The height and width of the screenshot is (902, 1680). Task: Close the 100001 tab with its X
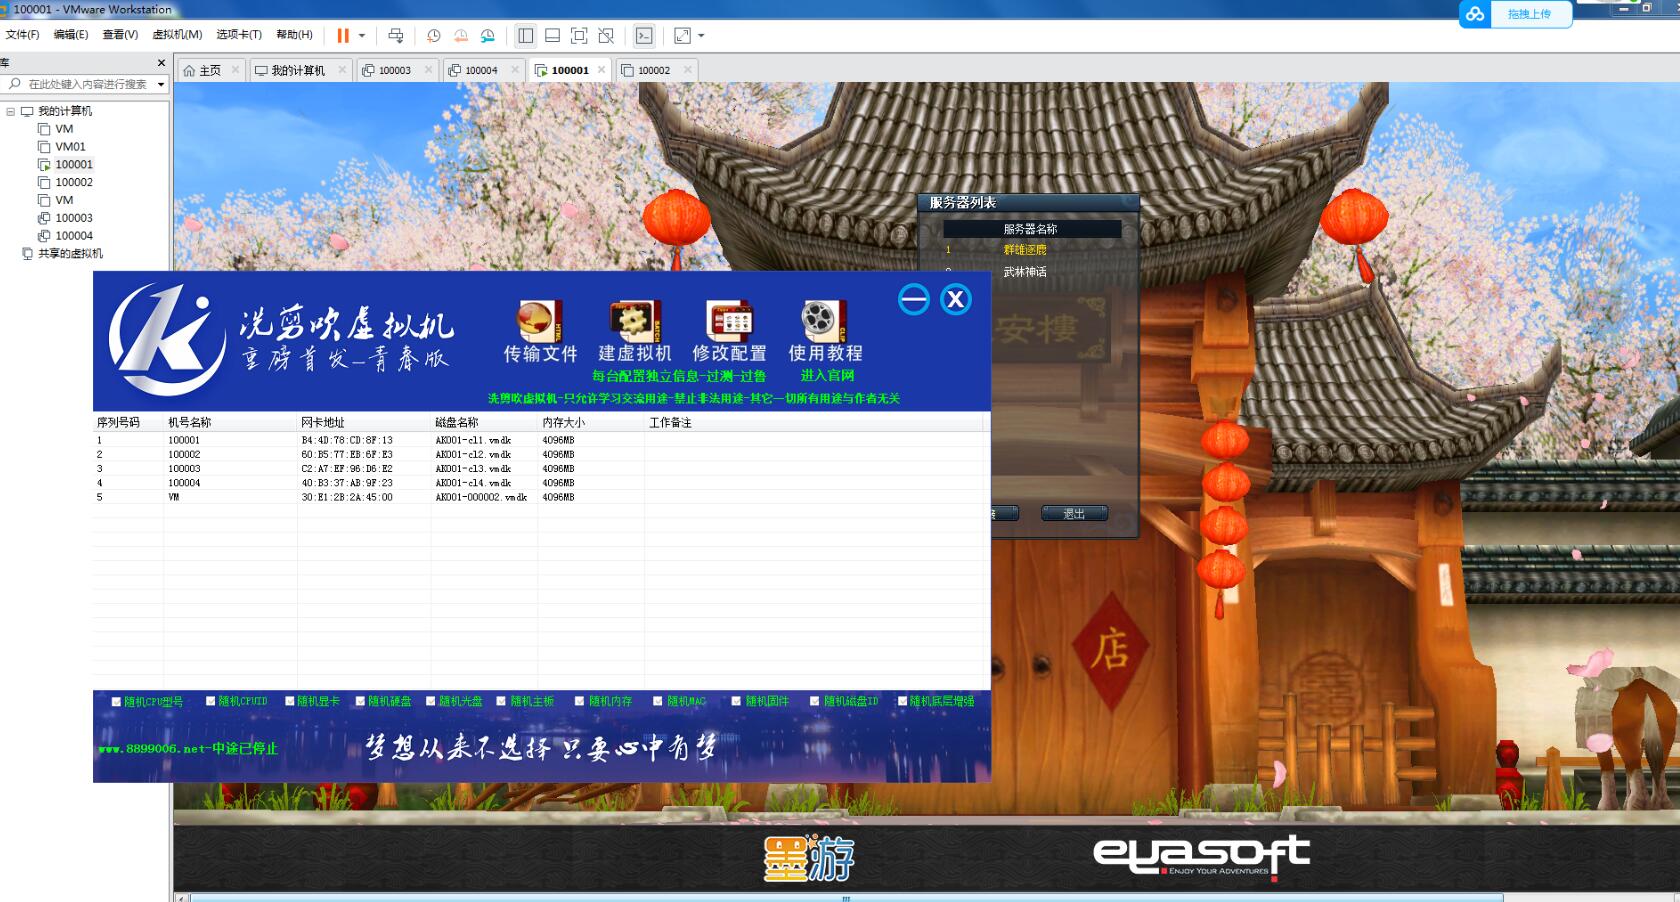pyautogui.click(x=601, y=70)
